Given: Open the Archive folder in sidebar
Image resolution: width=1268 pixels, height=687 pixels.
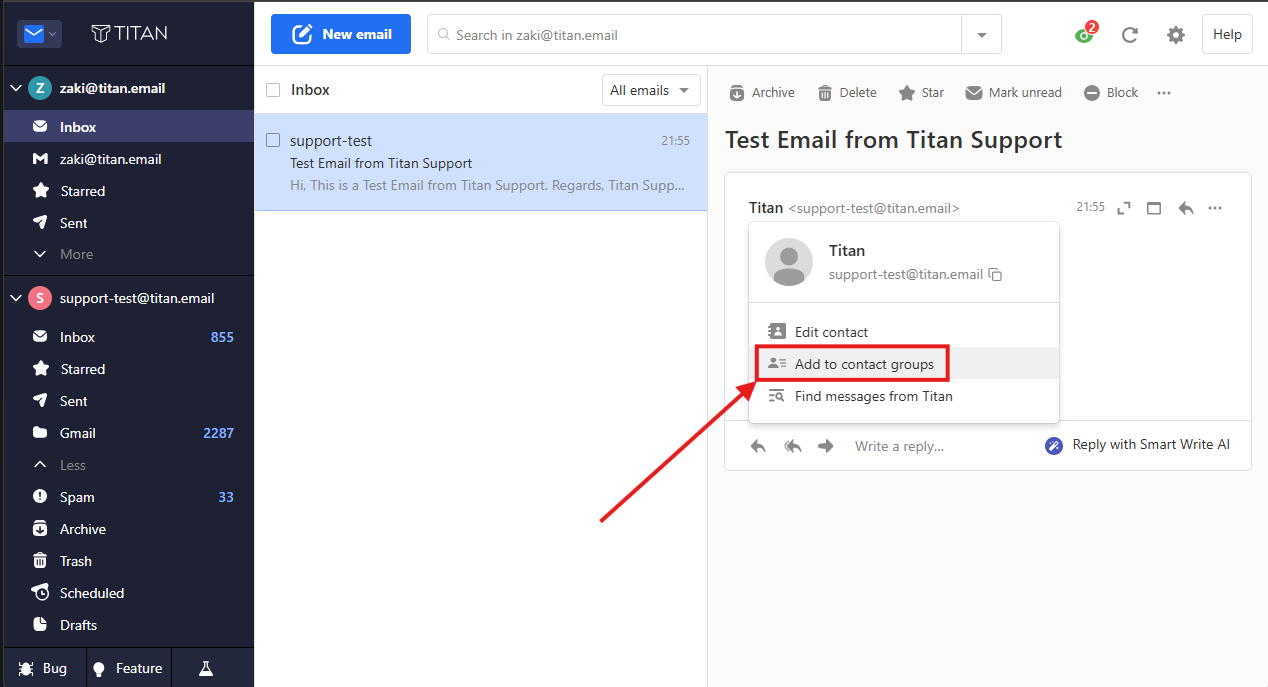Looking at the screenshot, I should click(x=127, y=529).
